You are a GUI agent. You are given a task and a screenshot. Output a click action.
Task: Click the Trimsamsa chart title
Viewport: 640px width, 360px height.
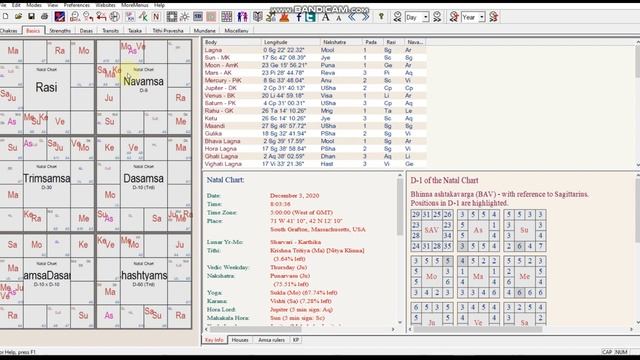(47, 178)
